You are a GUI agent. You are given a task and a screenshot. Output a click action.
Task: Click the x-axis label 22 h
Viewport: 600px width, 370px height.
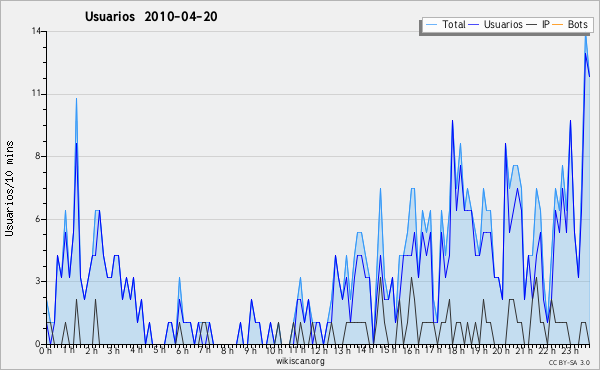[547, 350]
